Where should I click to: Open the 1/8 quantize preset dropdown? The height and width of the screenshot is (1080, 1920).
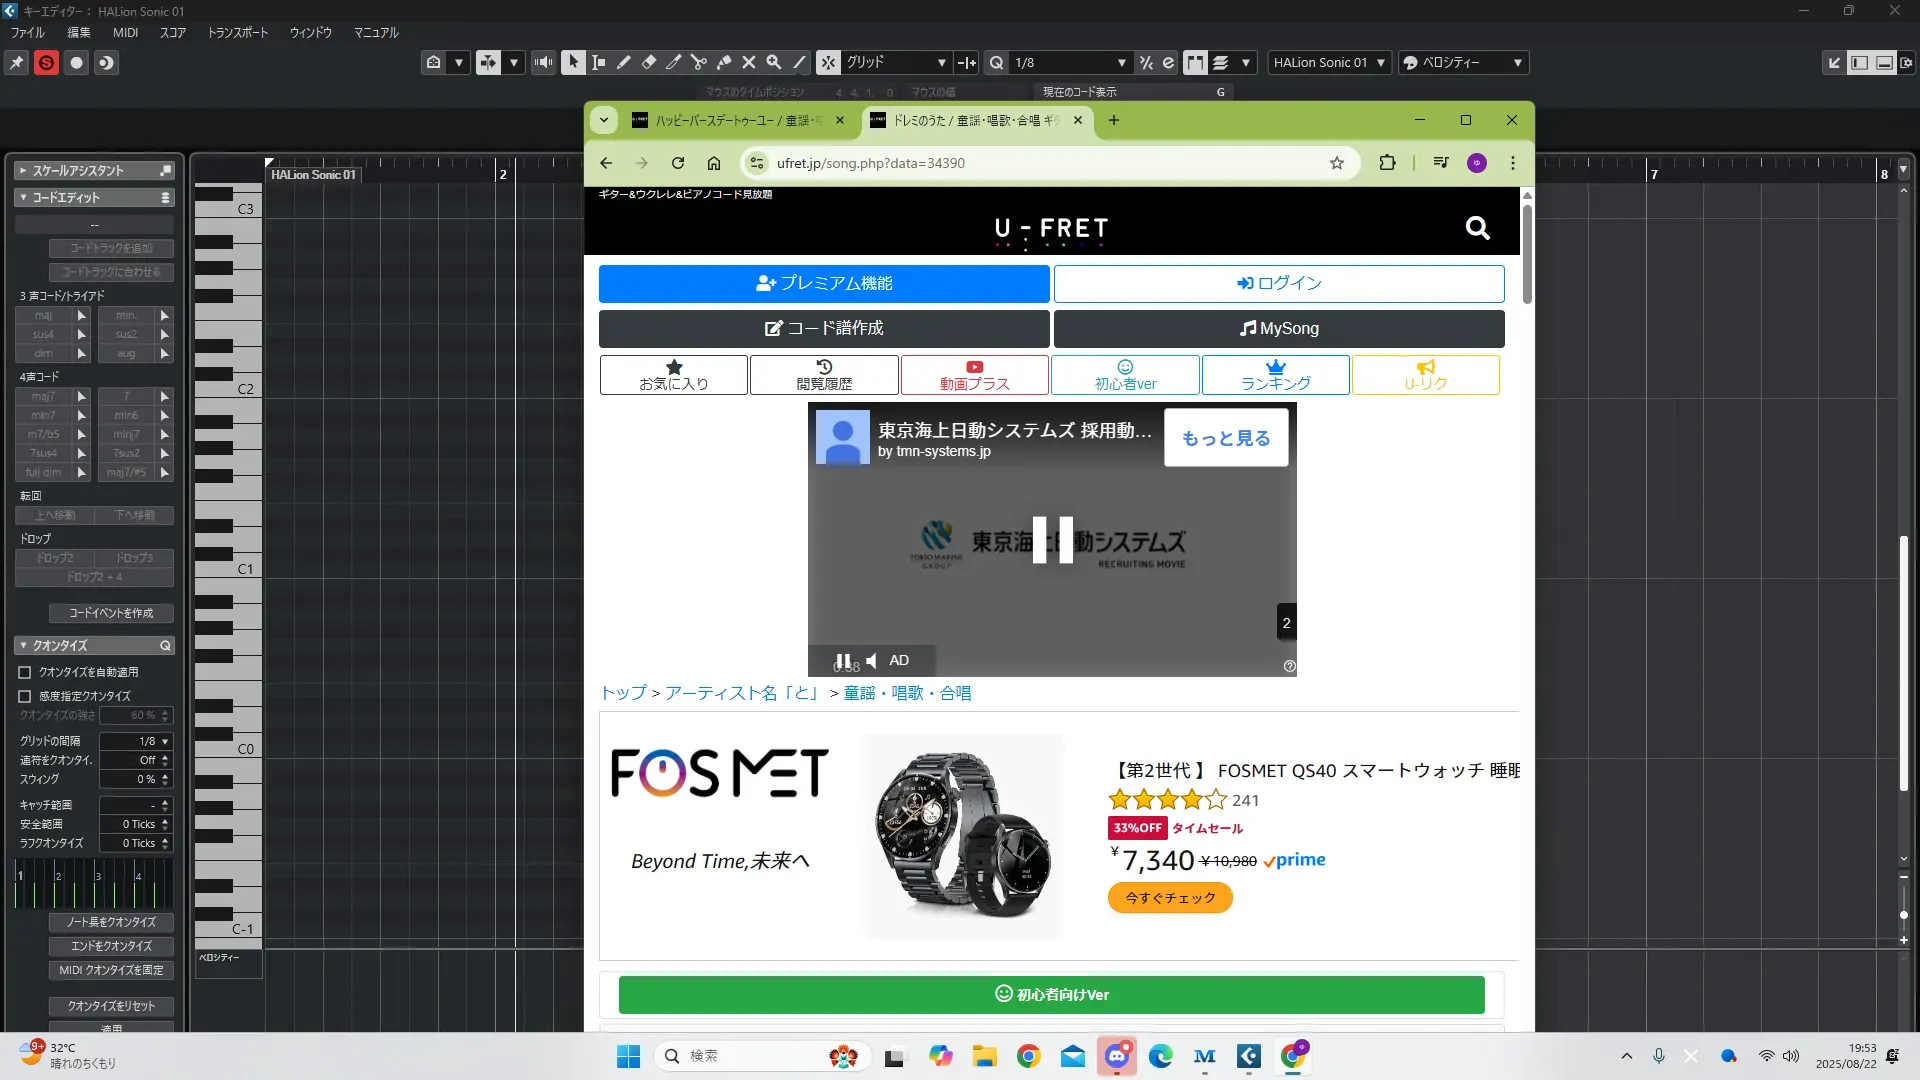pos(1121,62)
